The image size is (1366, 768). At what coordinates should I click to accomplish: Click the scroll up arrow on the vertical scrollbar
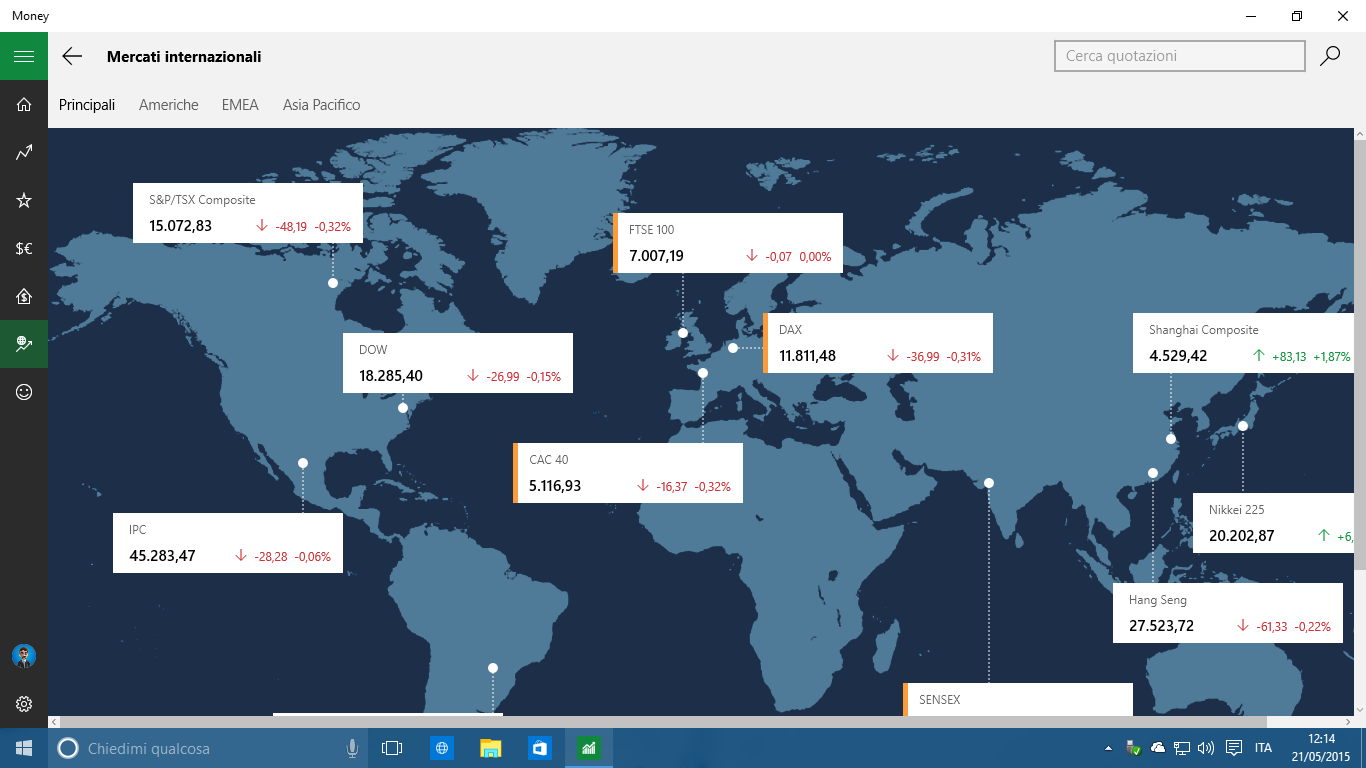[1360, 134]
